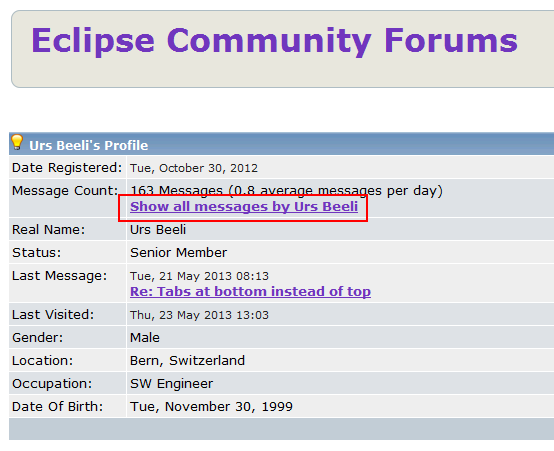Click Tue, October 30, 2012 registration date
This screenshot has height=451, width=554.
194,168
